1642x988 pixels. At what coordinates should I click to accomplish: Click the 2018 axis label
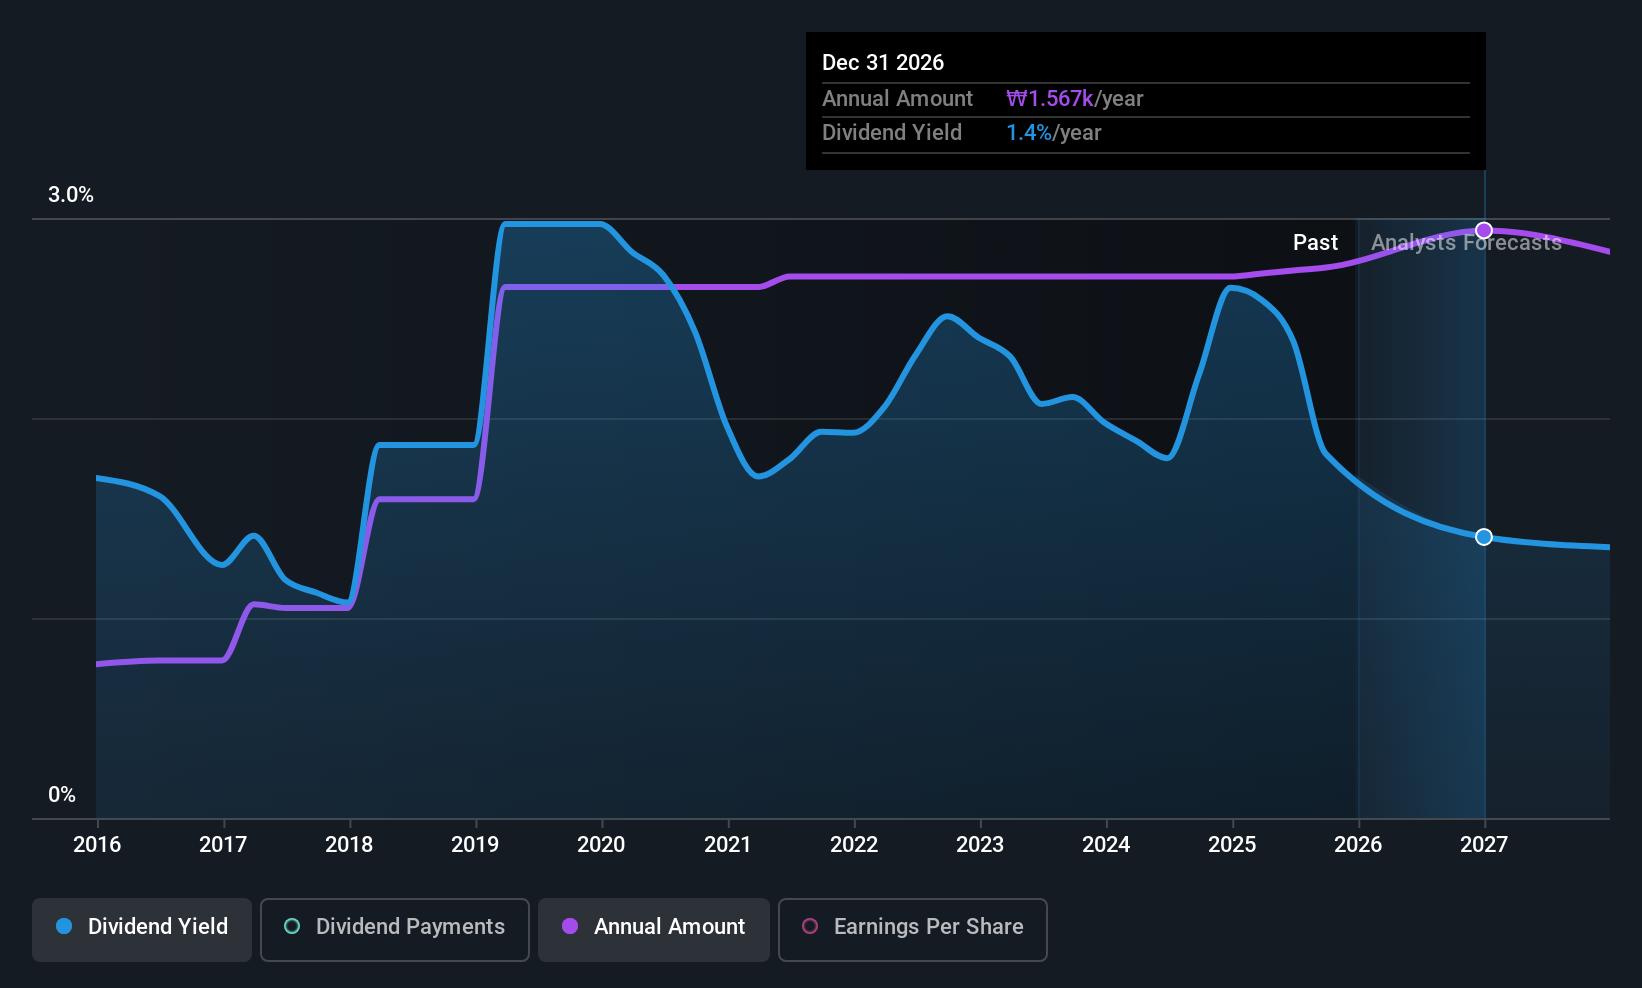tap(349, 845)
